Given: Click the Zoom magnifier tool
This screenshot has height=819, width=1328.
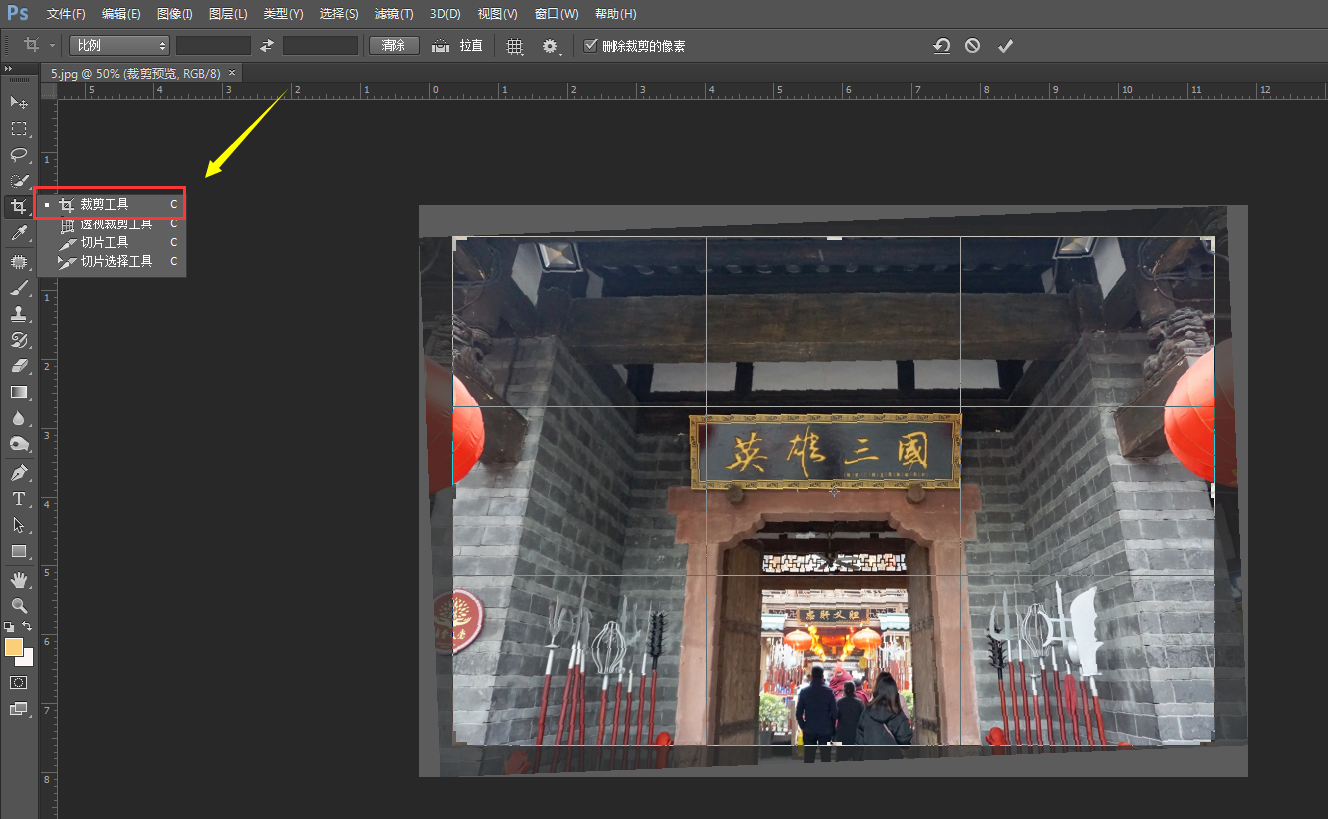Looking at the screenshot, I should tap(18, 605).
